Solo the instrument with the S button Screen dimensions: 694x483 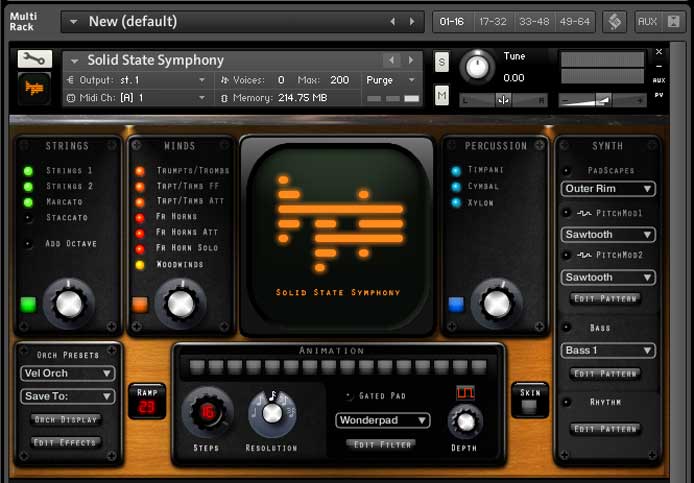(x=441, y=62)
